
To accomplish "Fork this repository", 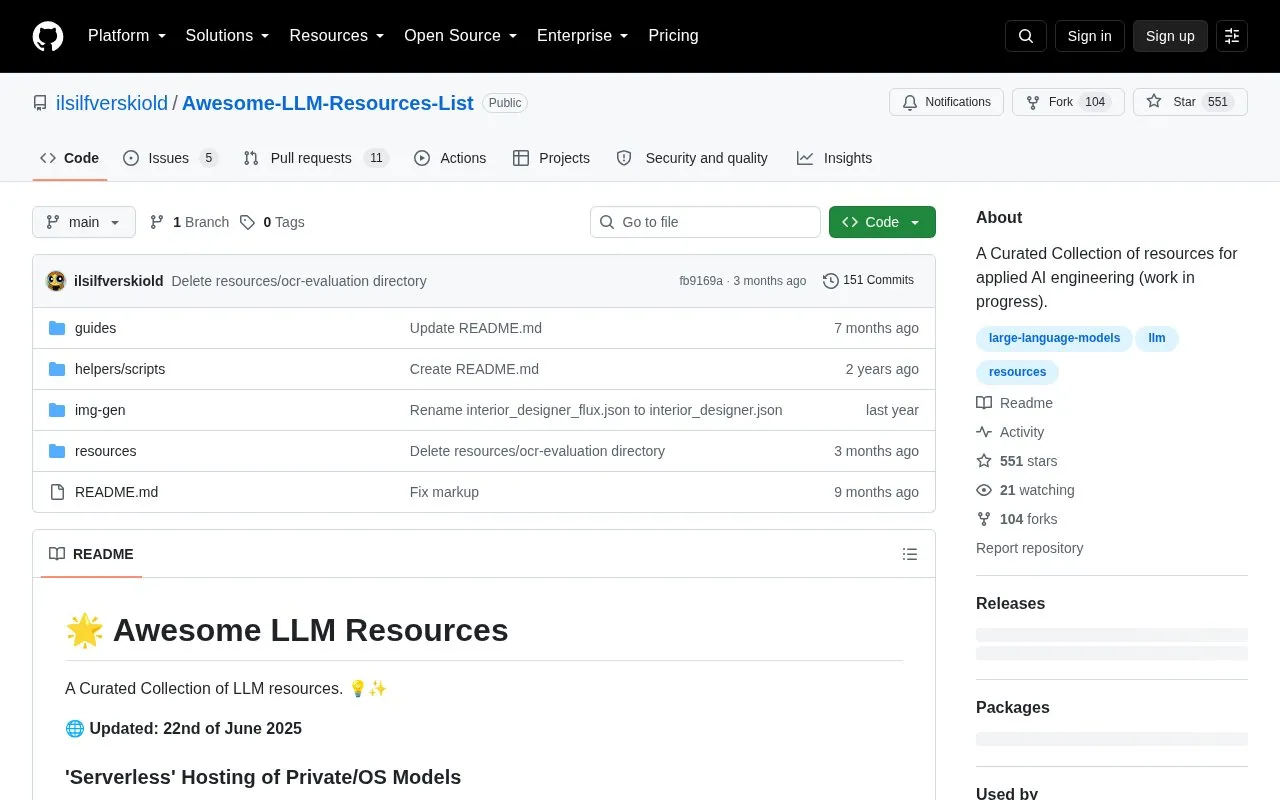I will [x=1068, y=102].
